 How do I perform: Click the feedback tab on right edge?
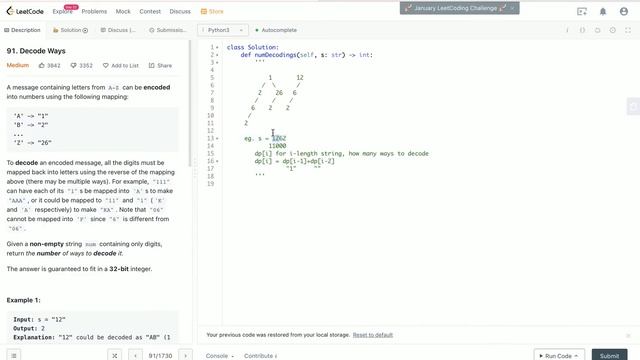tap(633, 107)
